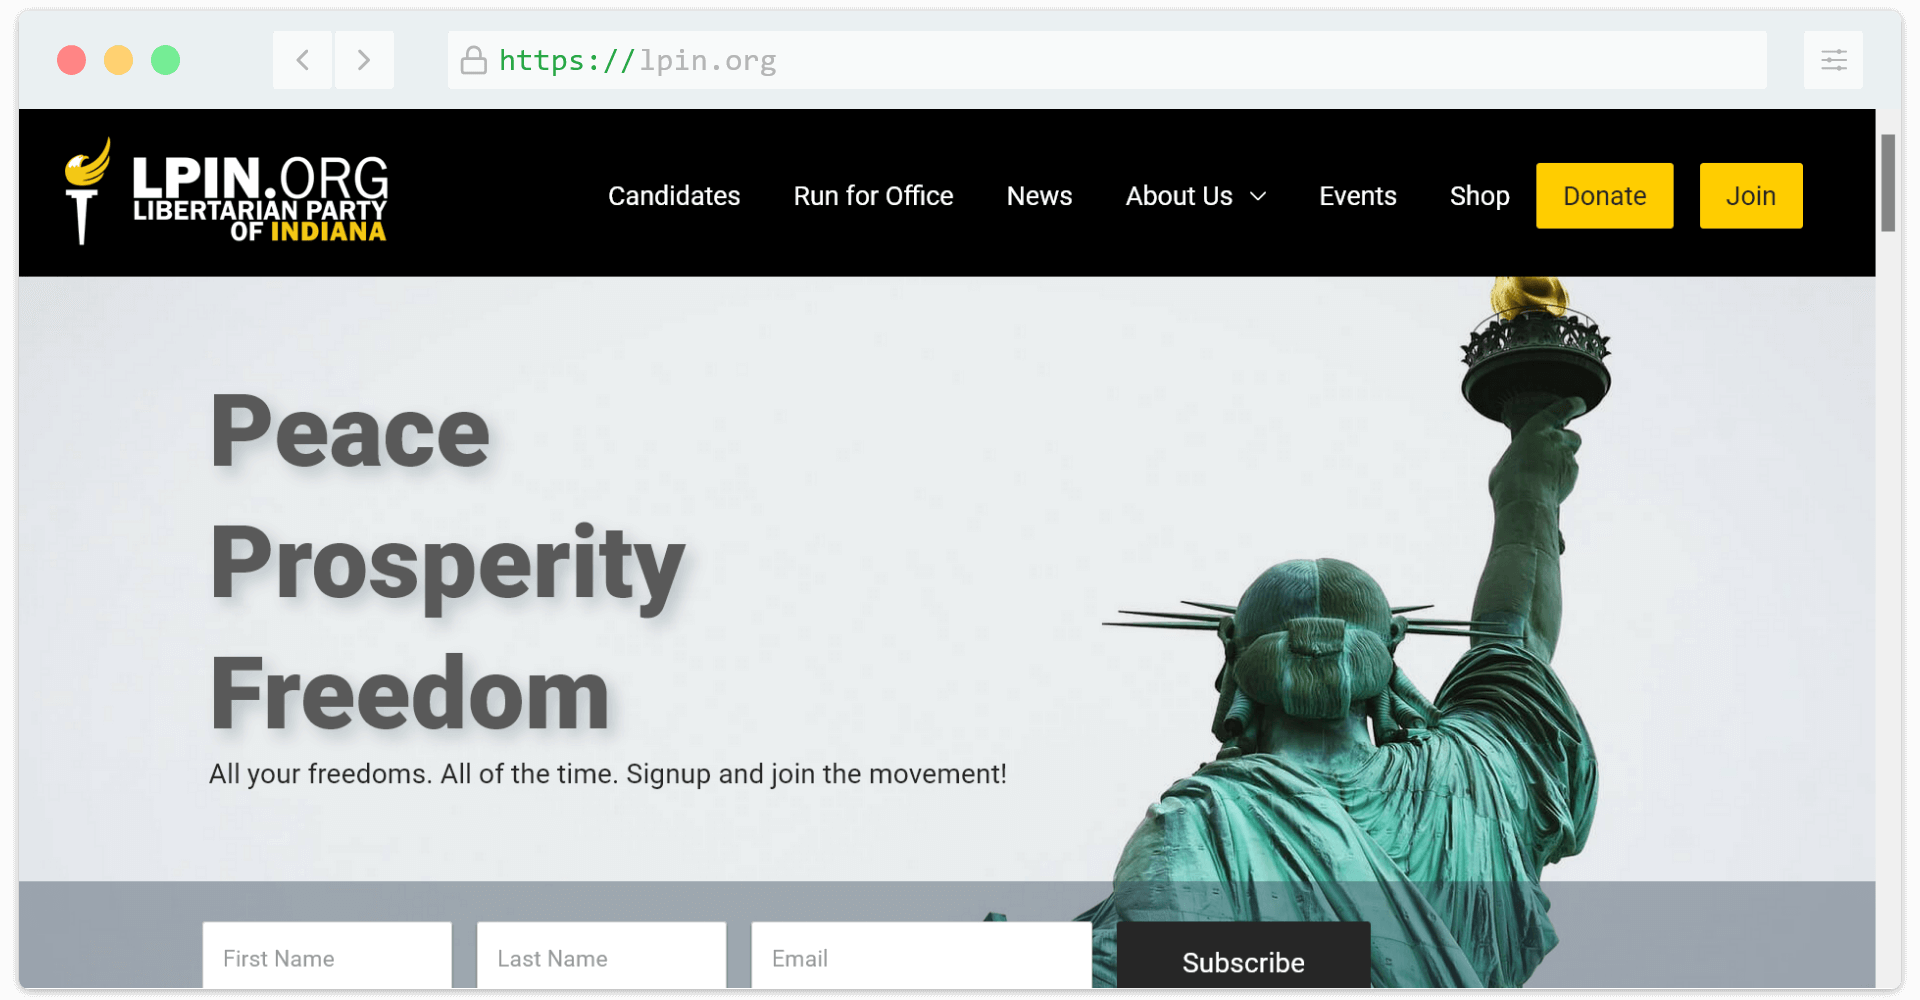Click the padlock icon in address bar
The width and height of the screenshot is (1920, 1000).
tap(473, 60)
